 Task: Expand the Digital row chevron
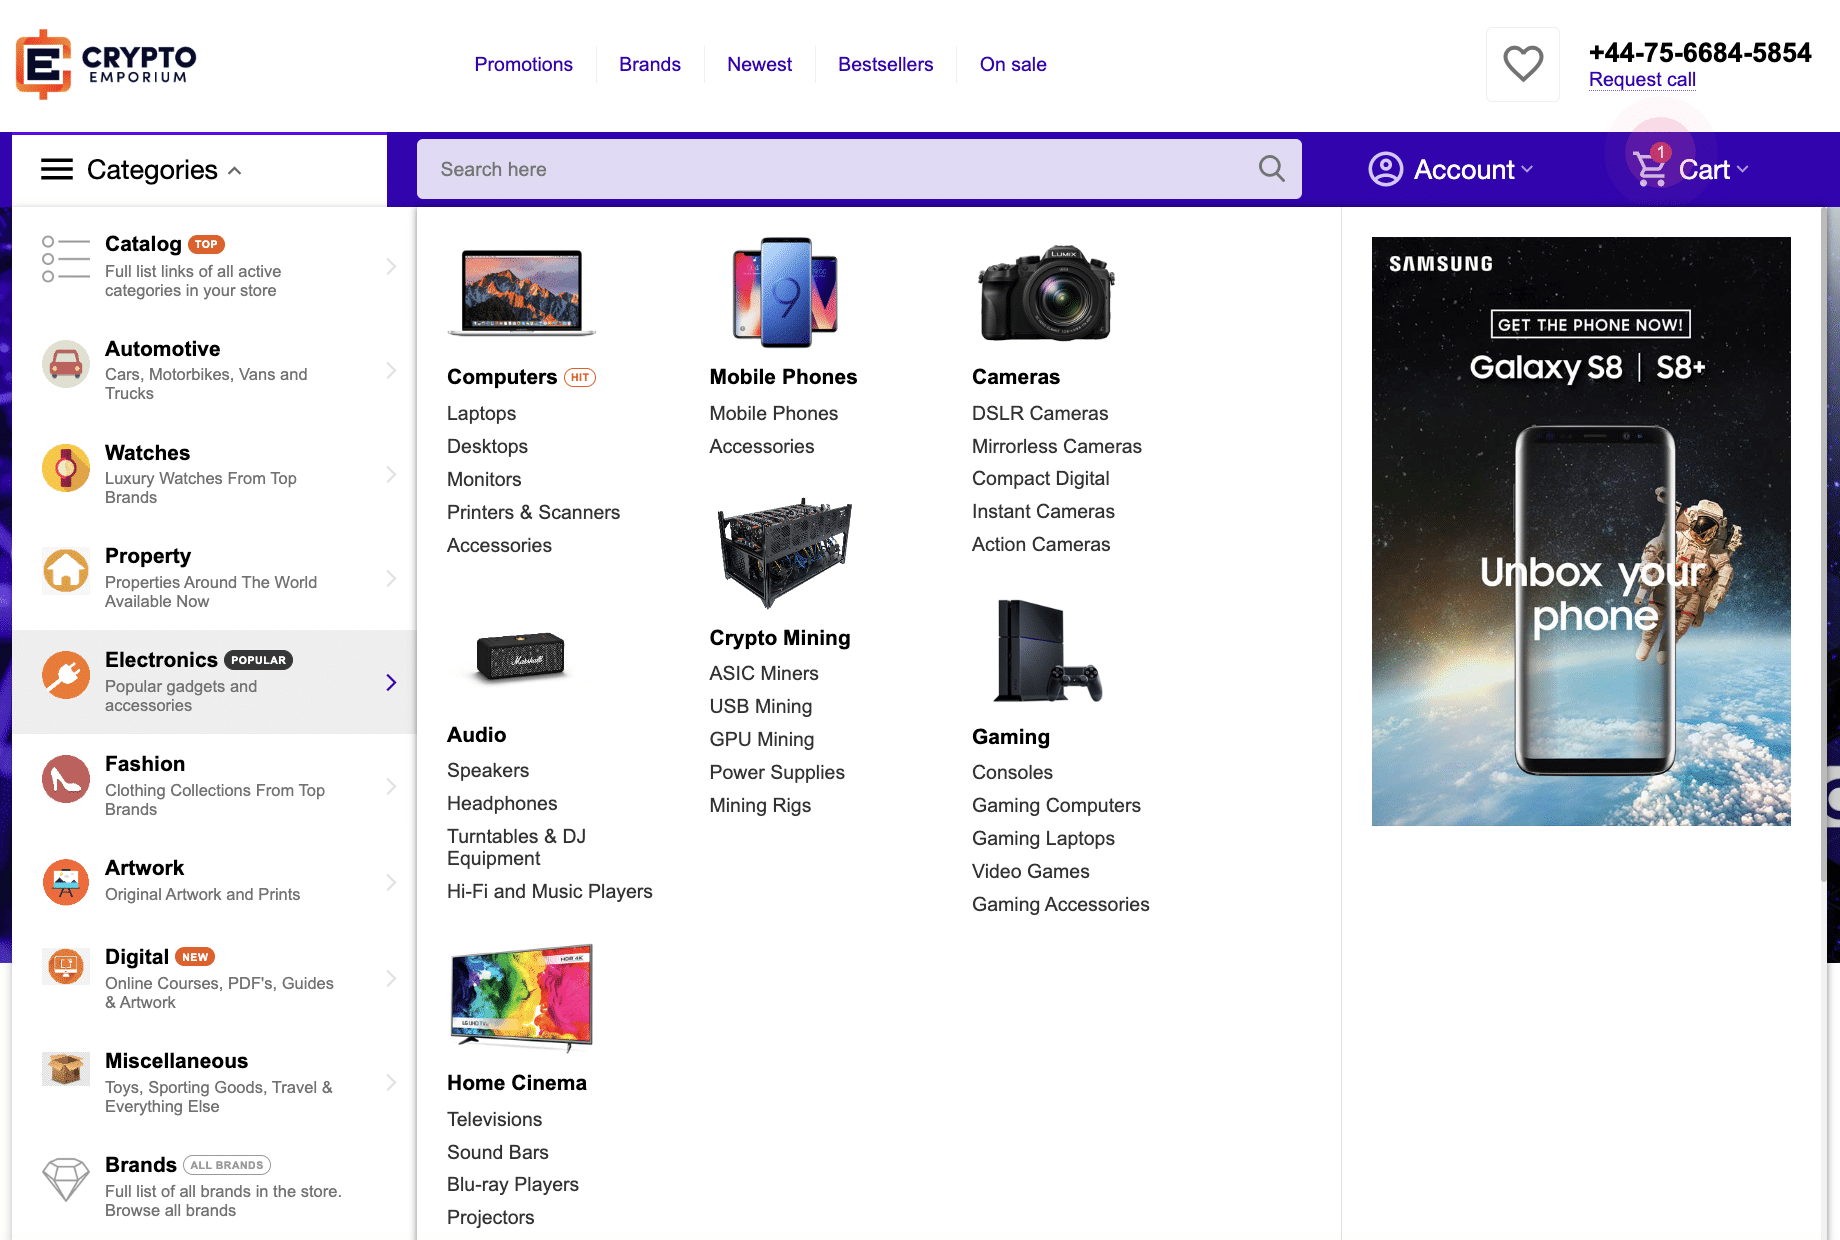point(391,978)
